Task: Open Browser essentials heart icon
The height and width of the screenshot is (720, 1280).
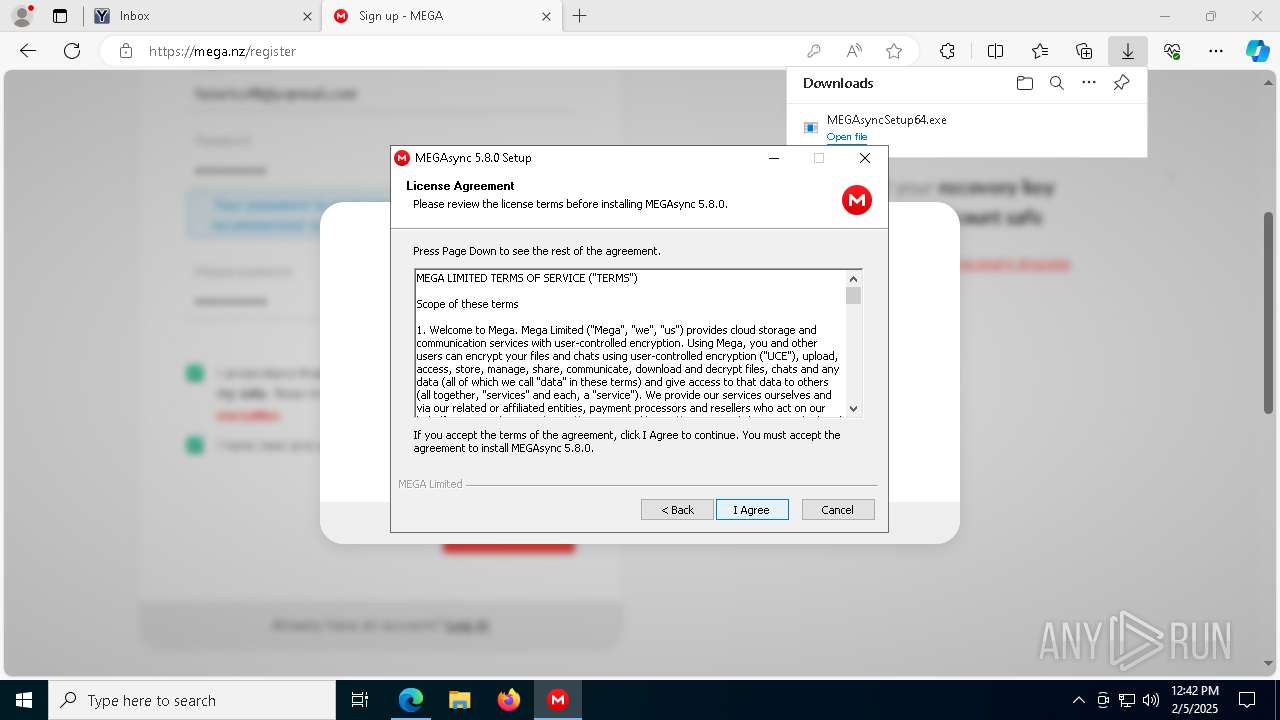Action: pyautogui.click(x=1172, y=51)
